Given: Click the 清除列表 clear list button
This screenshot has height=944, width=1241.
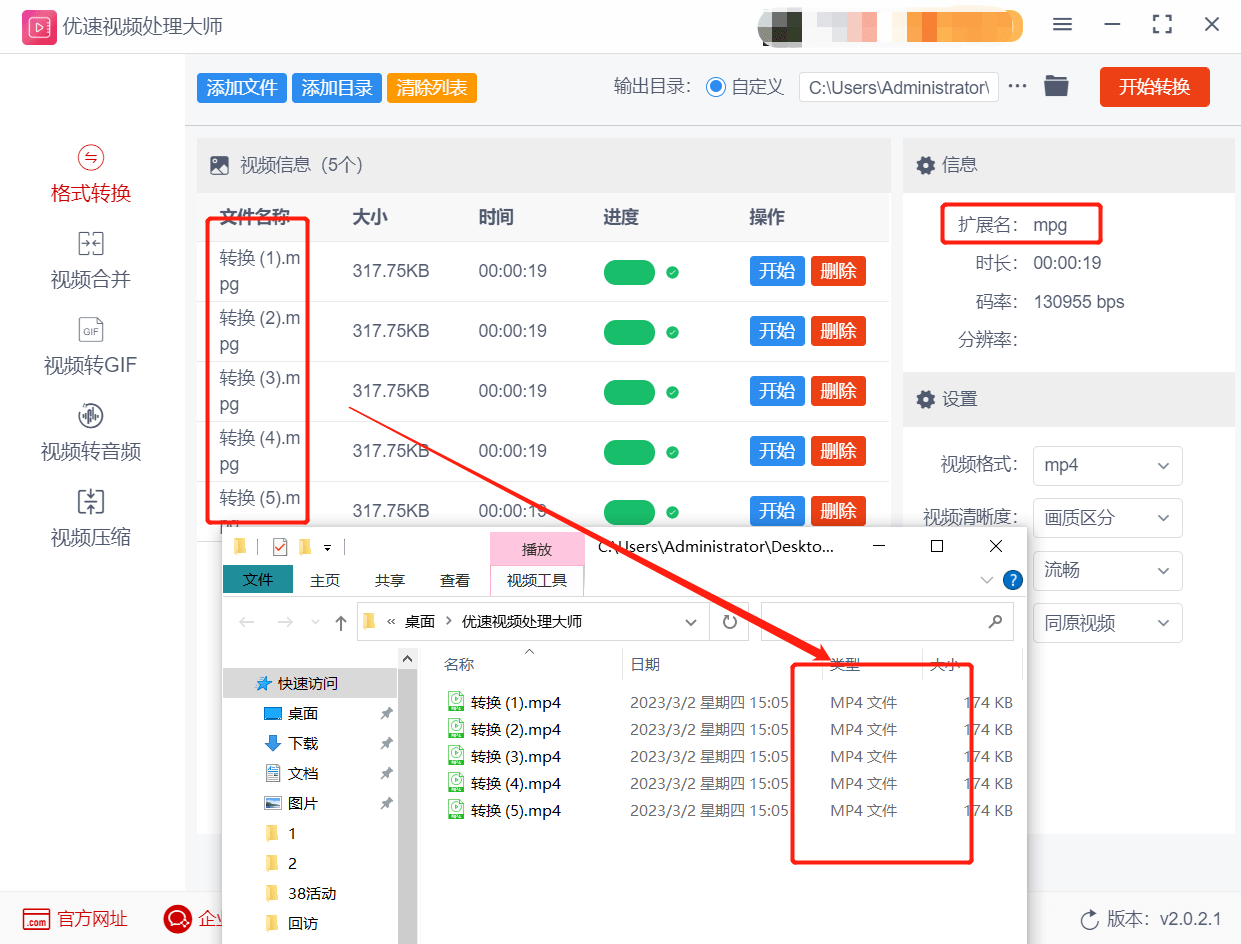Looking at the screenshot, I should pyautogui.click(x=432, y=88).
